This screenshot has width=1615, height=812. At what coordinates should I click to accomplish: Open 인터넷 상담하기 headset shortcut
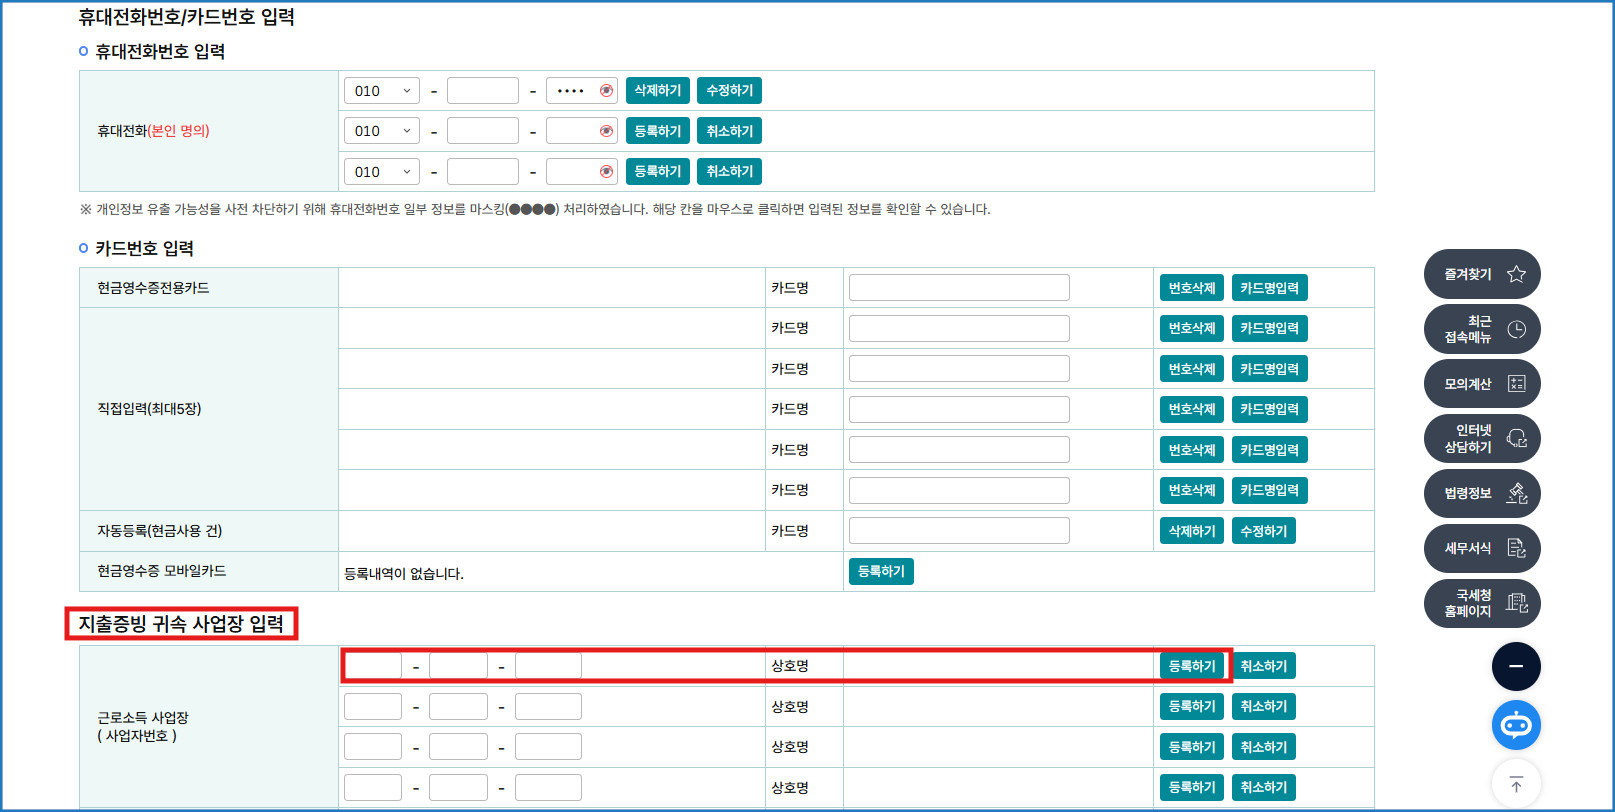[x=1482, y=439]
